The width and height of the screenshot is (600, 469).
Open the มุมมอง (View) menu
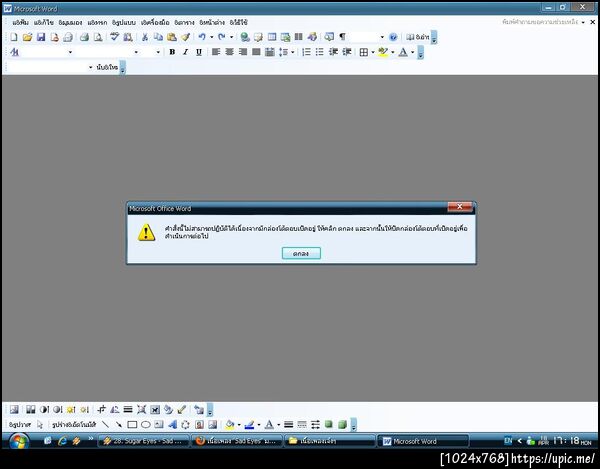coord(70,23)
